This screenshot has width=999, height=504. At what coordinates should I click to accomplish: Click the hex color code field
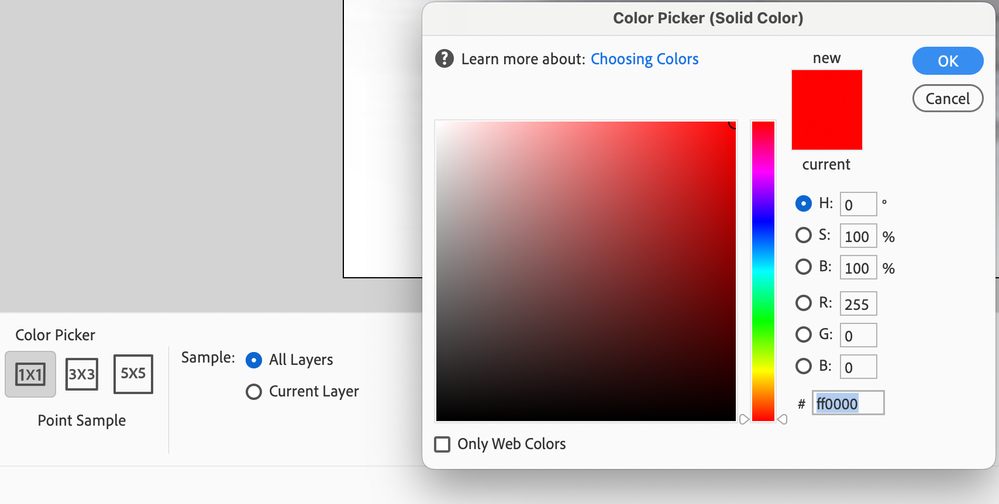pos(848,404)
